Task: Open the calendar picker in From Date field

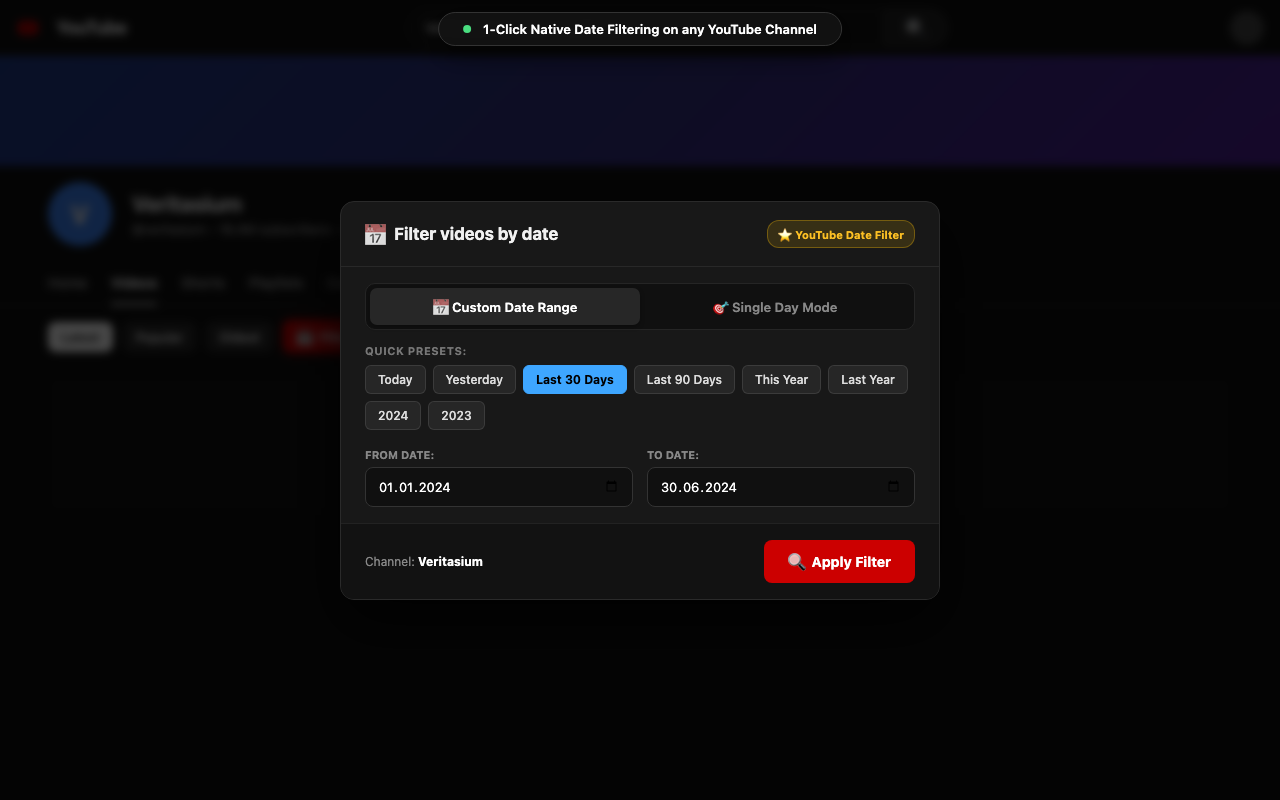Action: [612, 487]
